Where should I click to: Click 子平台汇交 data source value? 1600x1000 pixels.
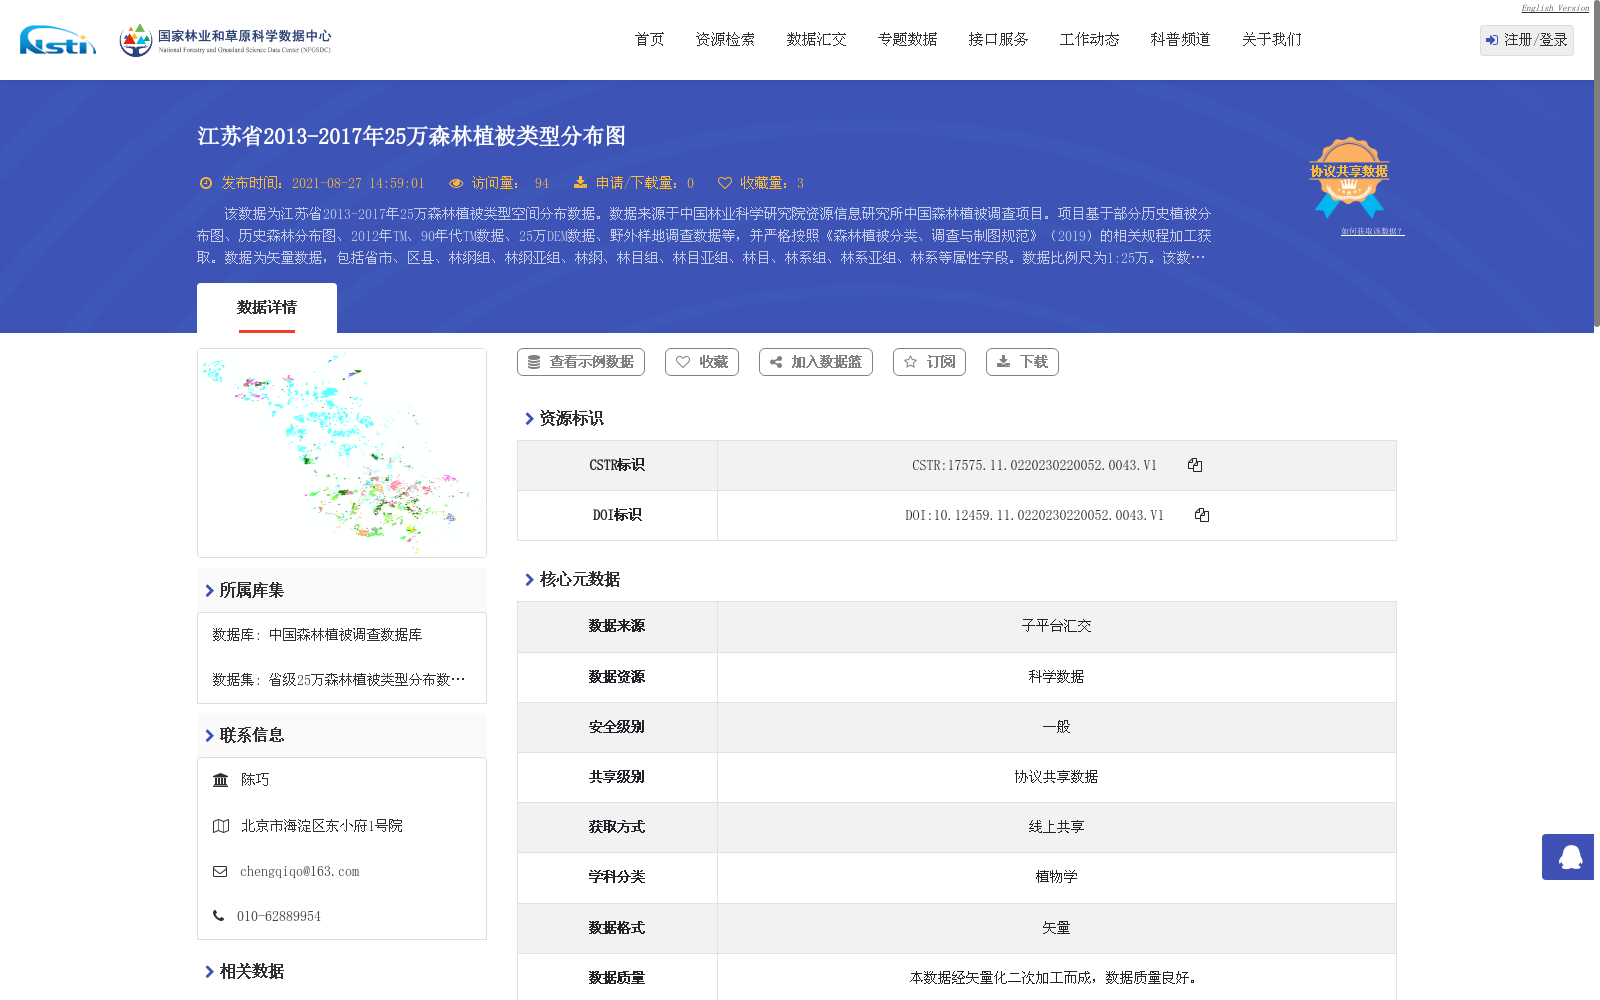(1056, 626)
